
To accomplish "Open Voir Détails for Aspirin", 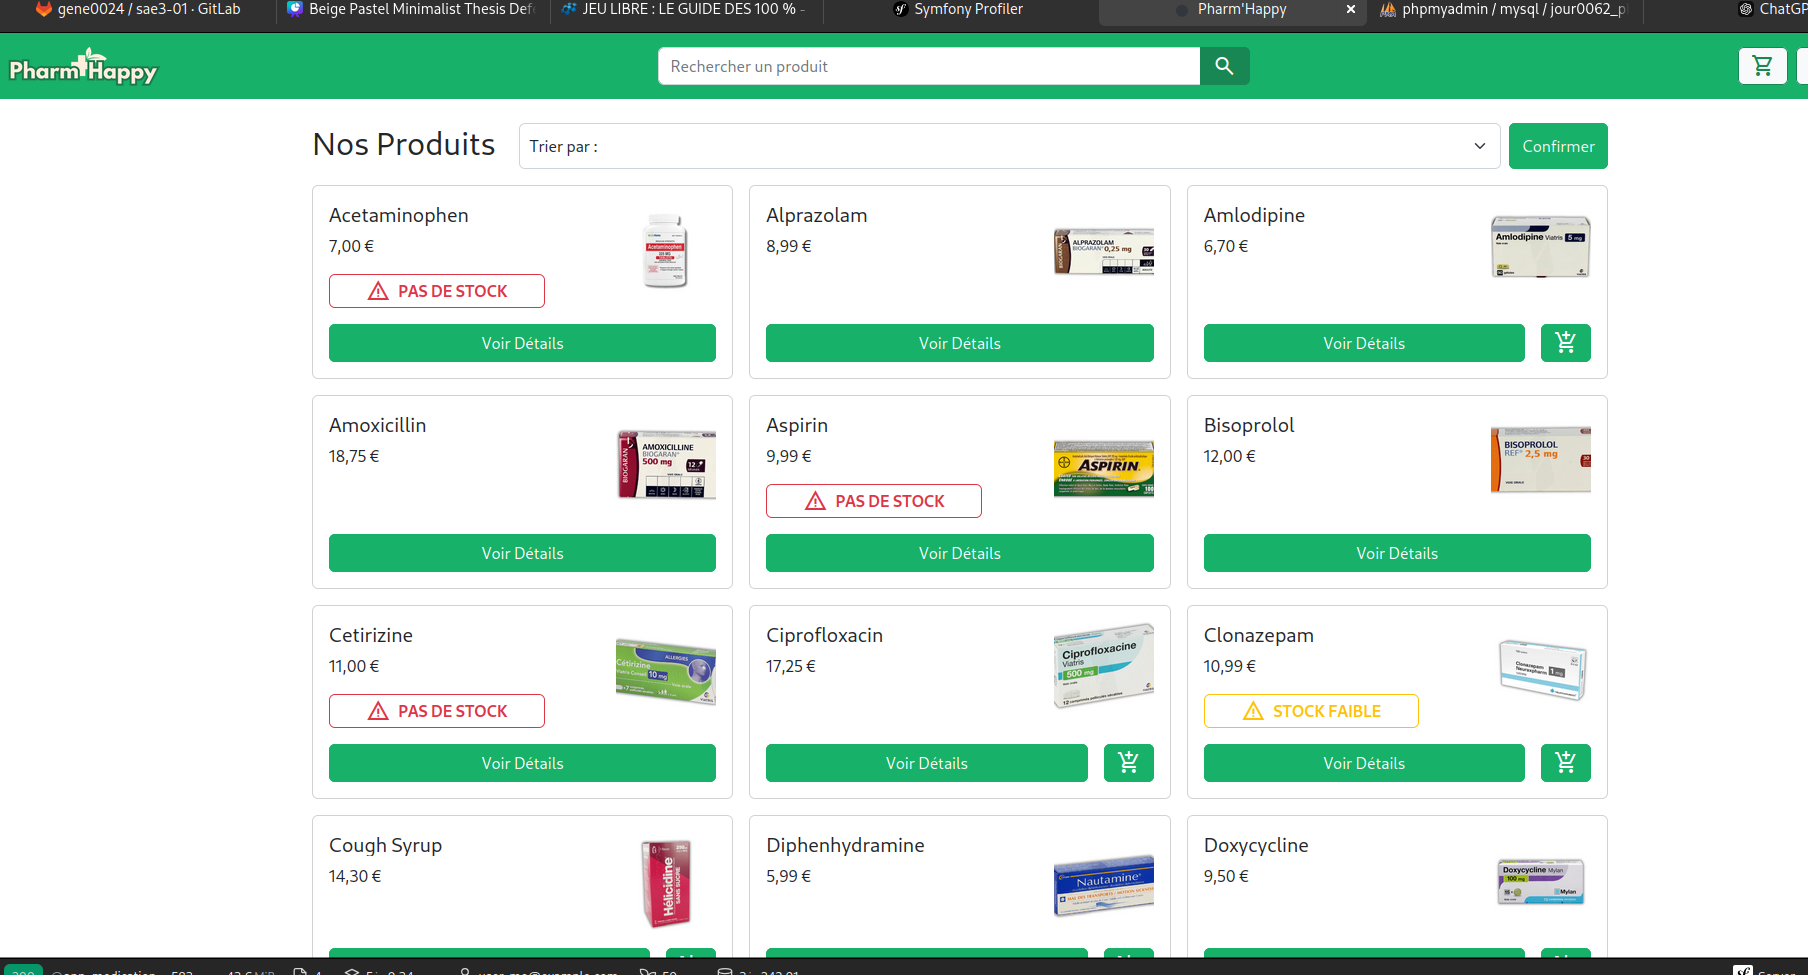I will coord(959,552).
